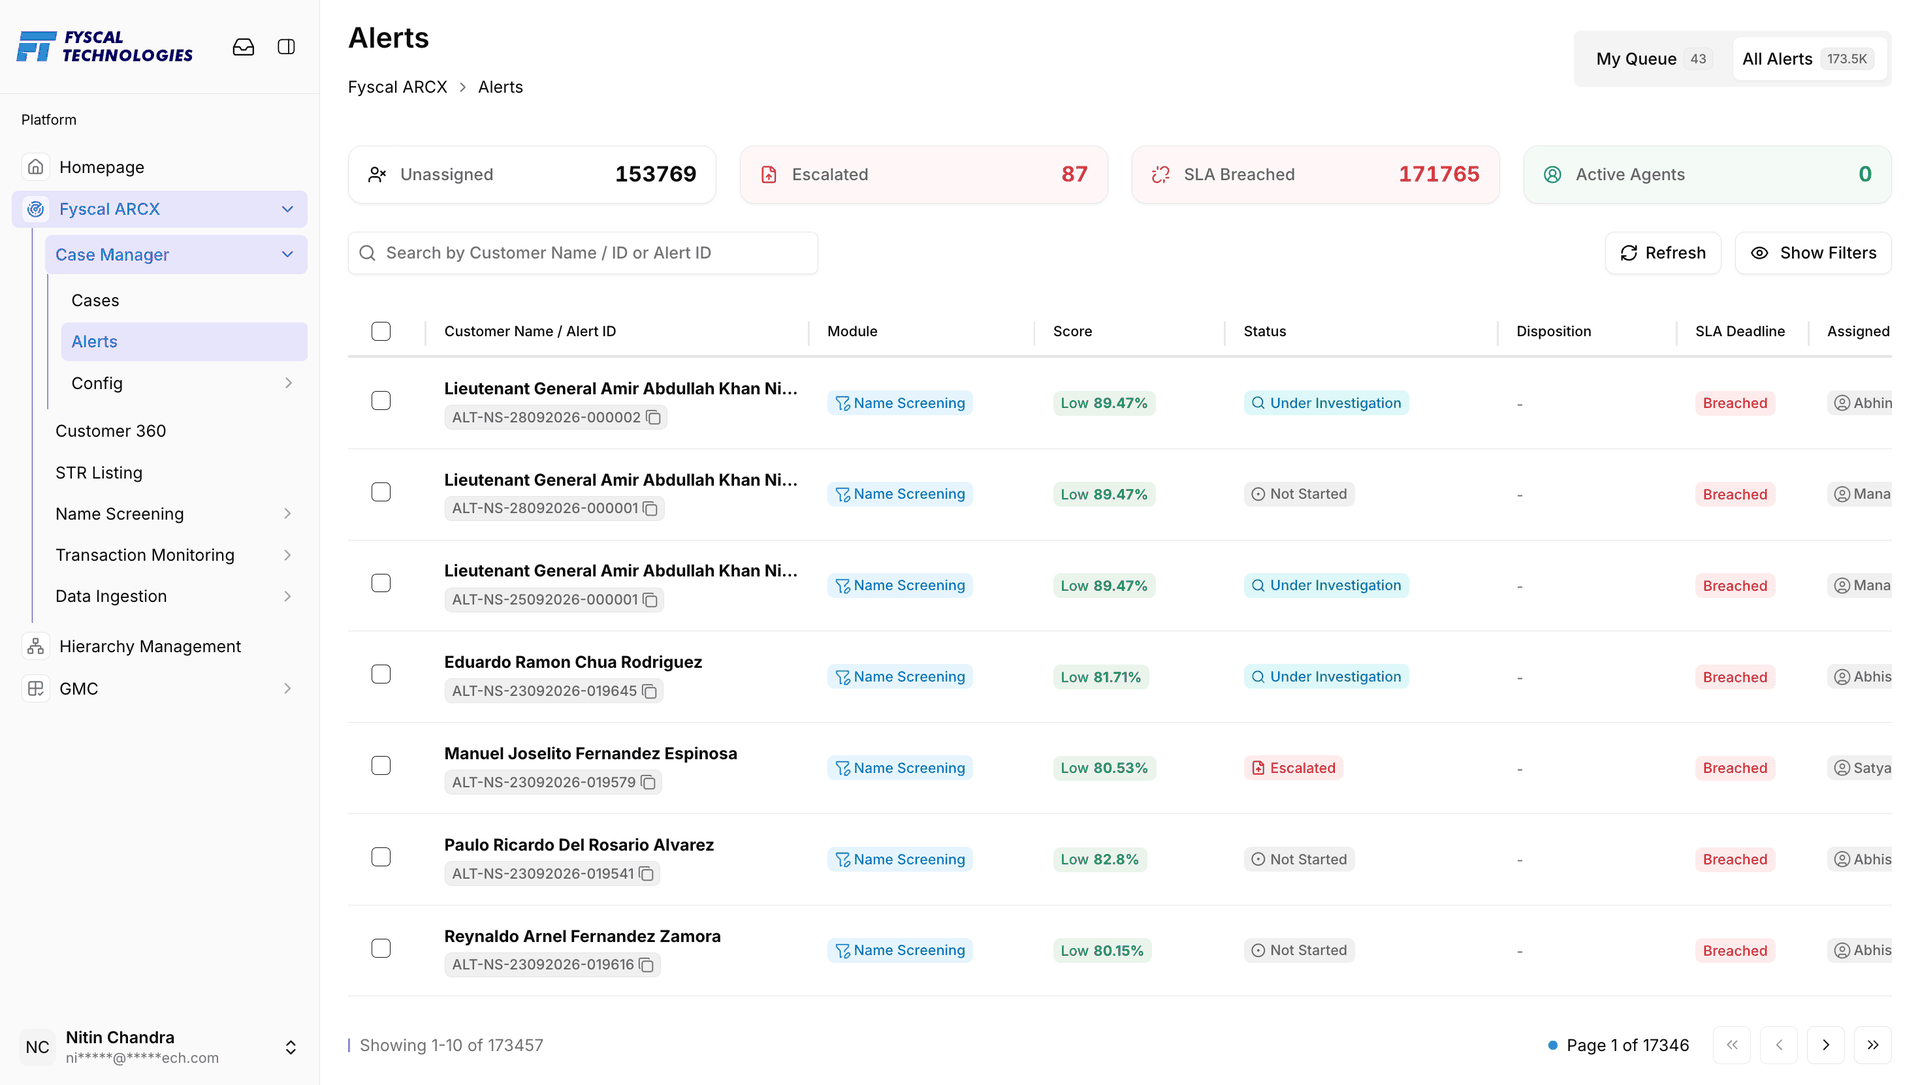The image size is (1920, 1085).
Task: Switch to My Queue tab
Action: pyautogui.click(x=1653, y=59)
